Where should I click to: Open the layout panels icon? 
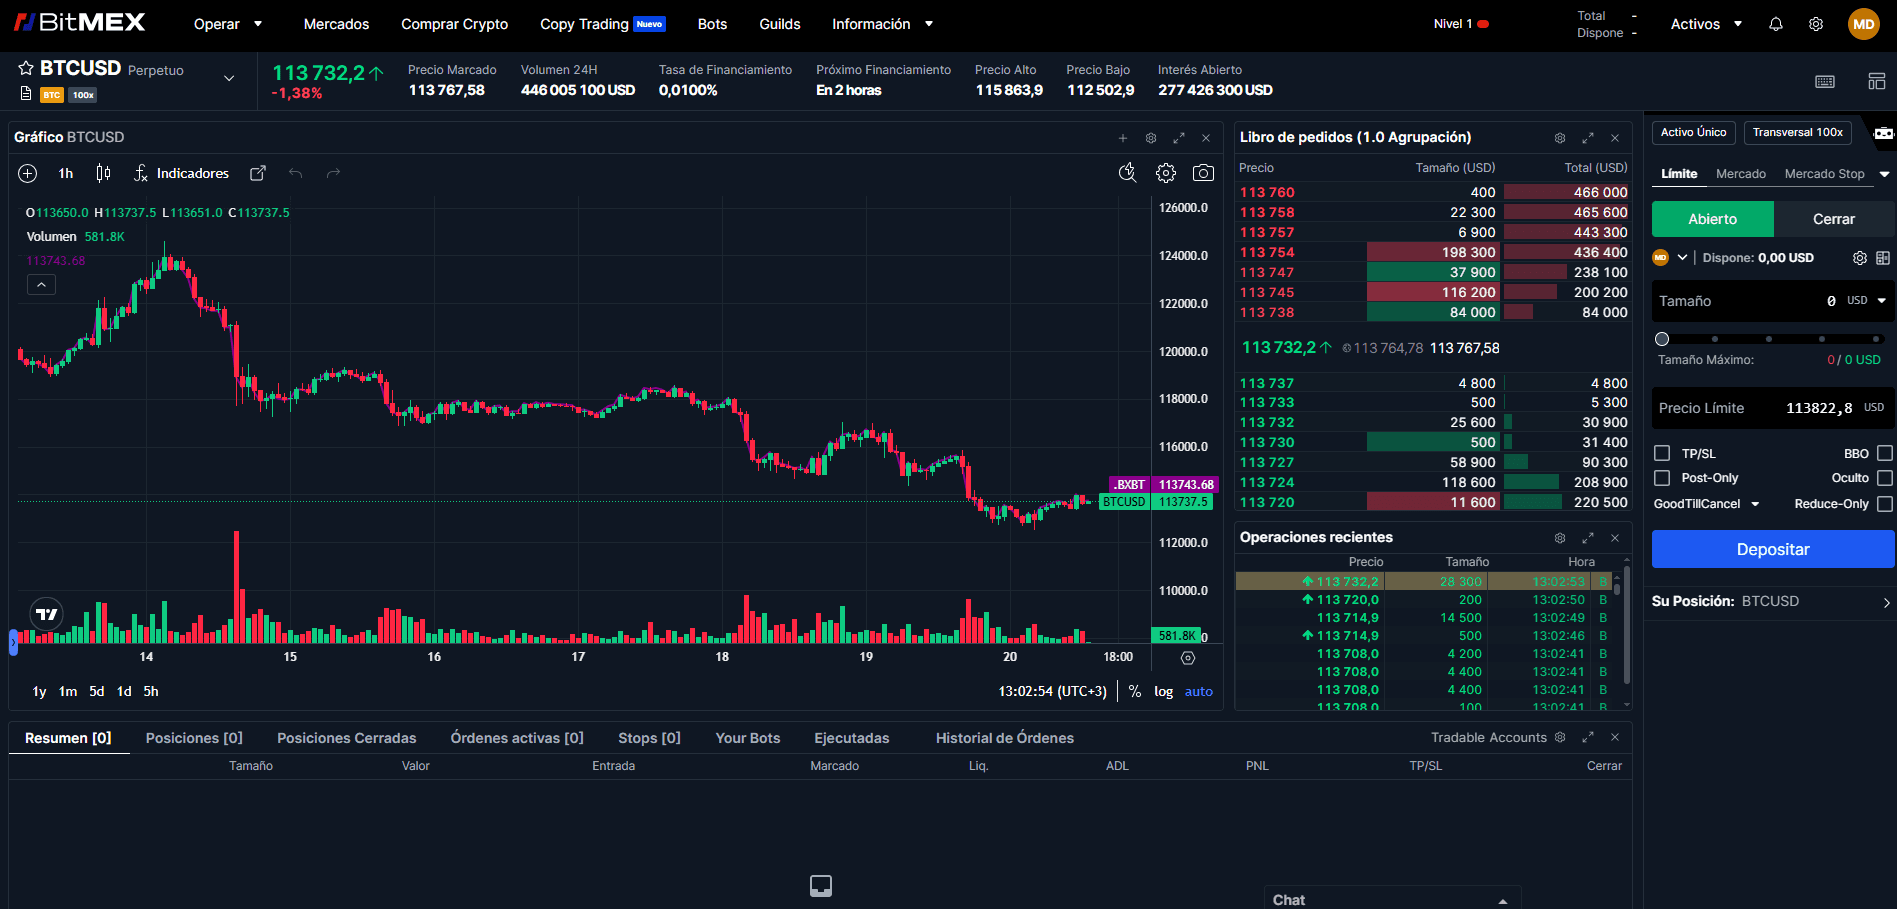point(1877,81)
